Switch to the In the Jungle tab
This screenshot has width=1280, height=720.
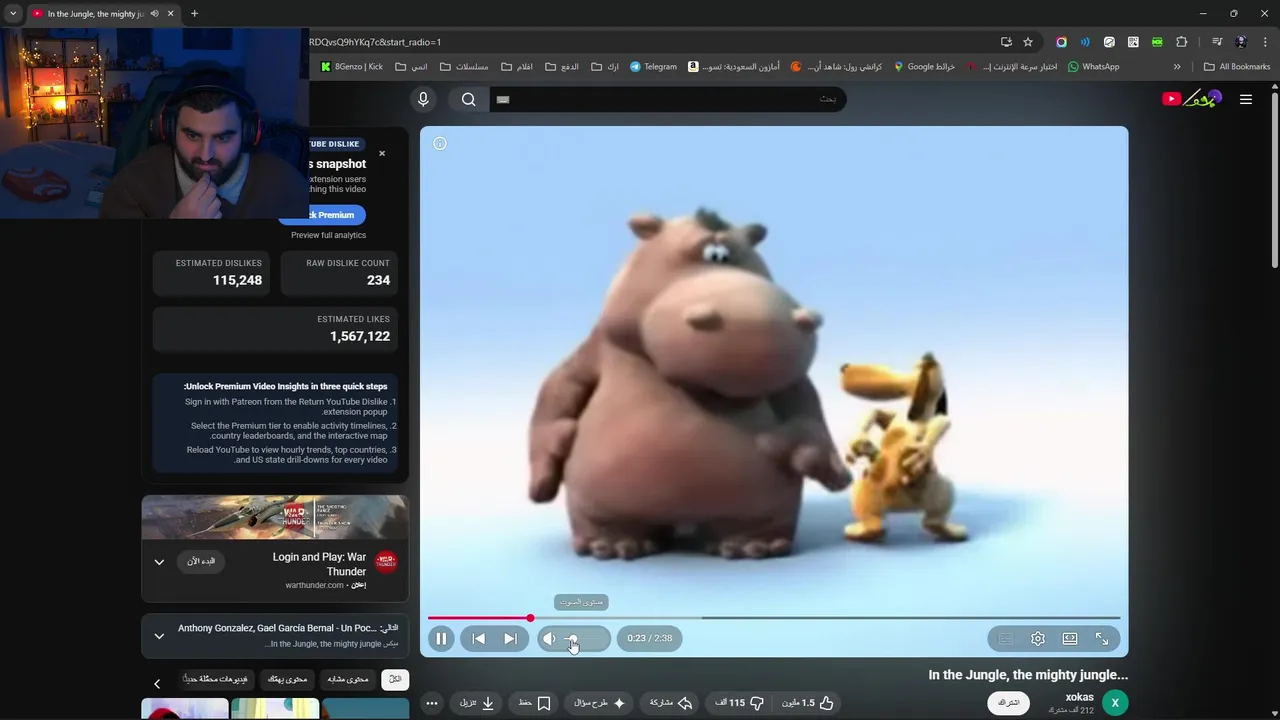[95, 14]
